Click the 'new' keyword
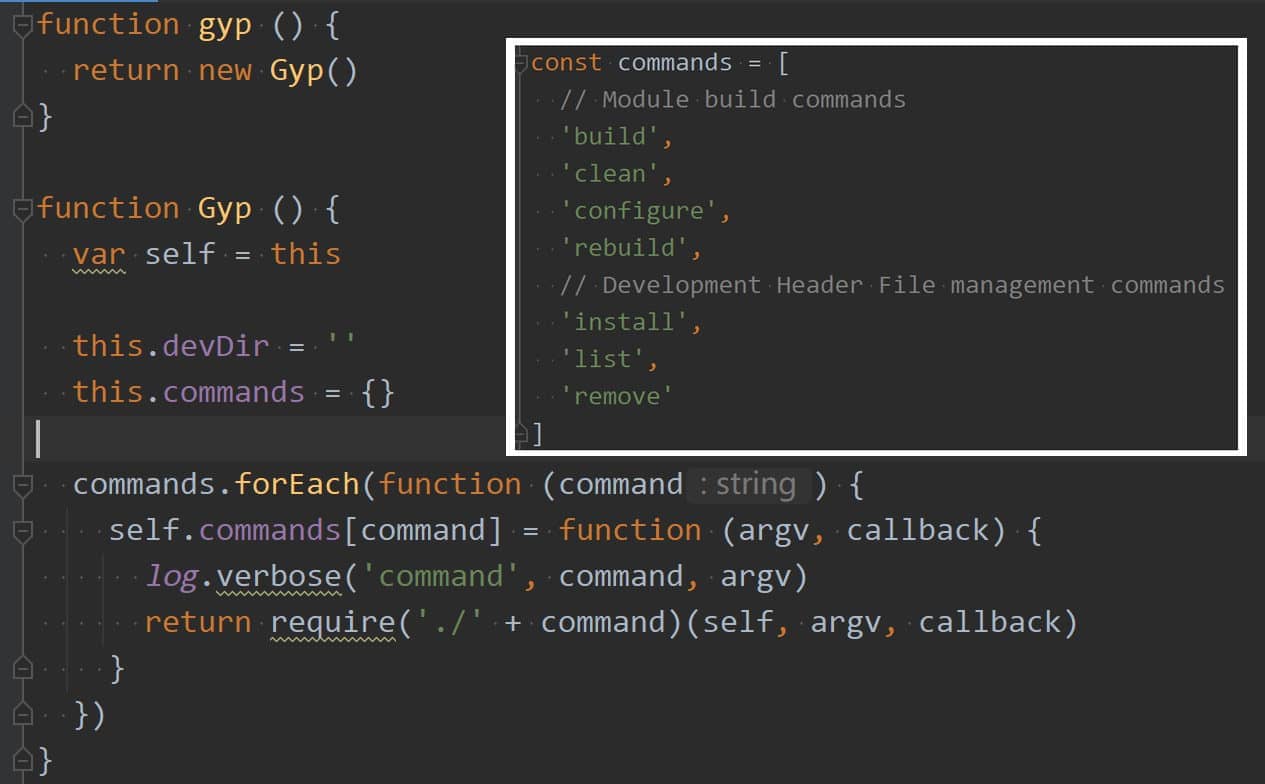The height and width of the screenshot is (784, 1265). coord(224,71)
